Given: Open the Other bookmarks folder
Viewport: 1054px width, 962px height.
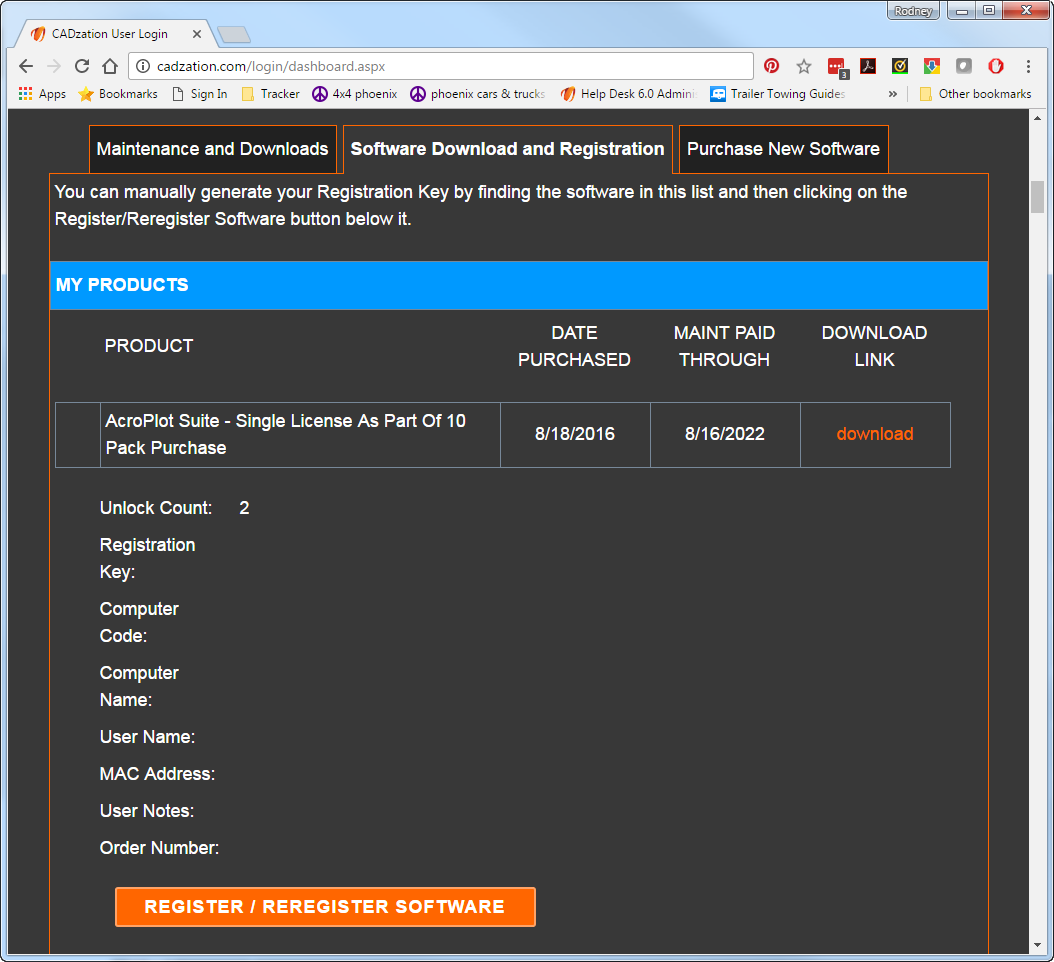Looking at the screenshot, I should (975, 93).
